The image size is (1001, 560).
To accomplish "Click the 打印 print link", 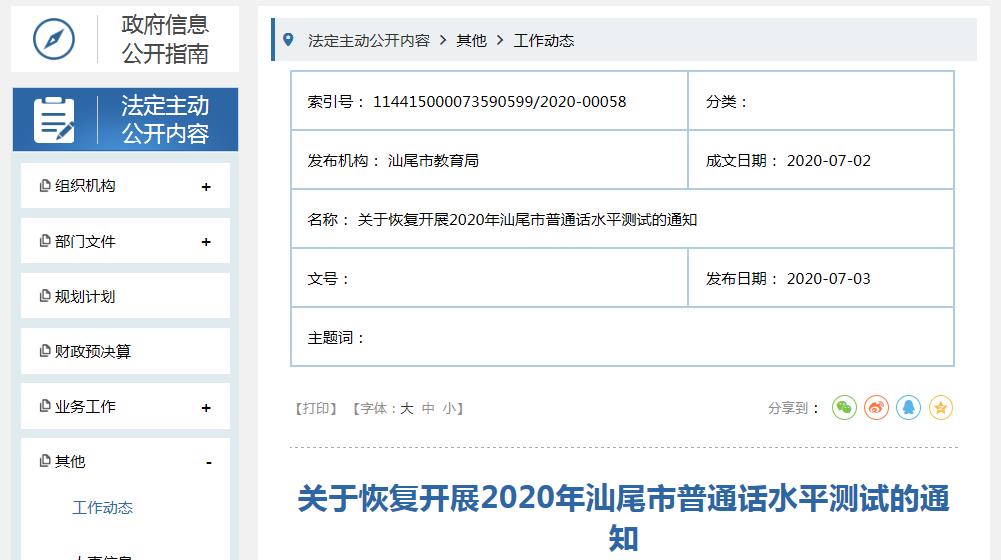I will click(316, 408).
